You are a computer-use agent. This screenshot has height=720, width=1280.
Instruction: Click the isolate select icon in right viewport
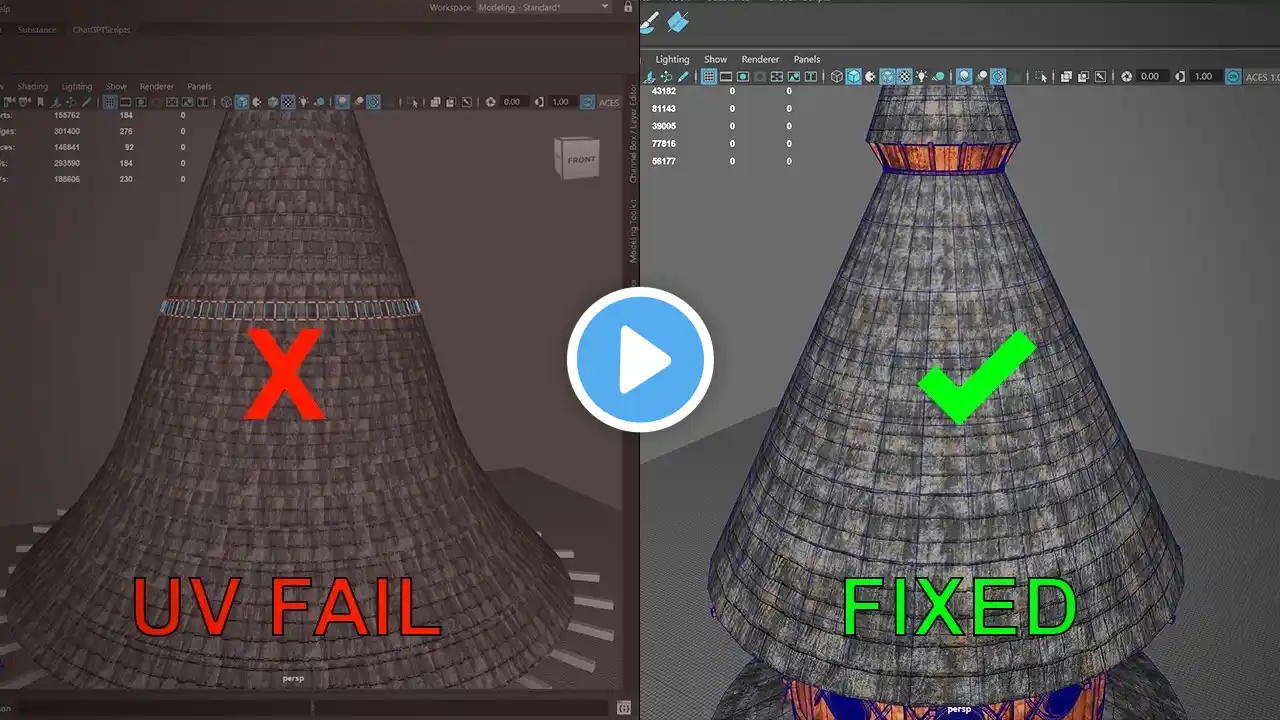[1040, 77]
